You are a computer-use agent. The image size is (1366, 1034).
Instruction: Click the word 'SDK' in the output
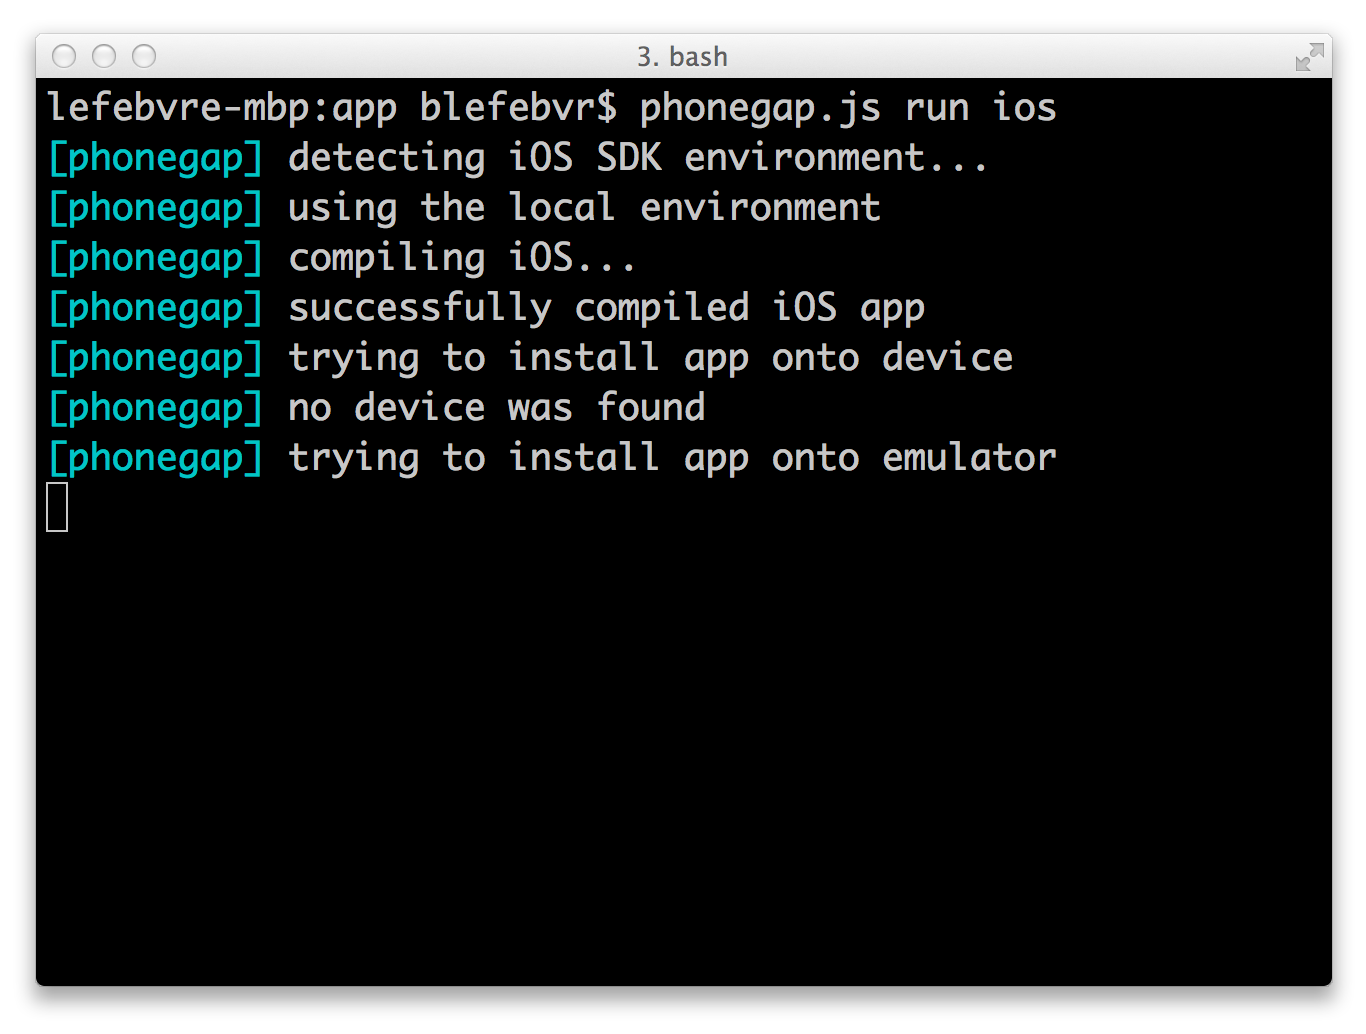(629, 158)
